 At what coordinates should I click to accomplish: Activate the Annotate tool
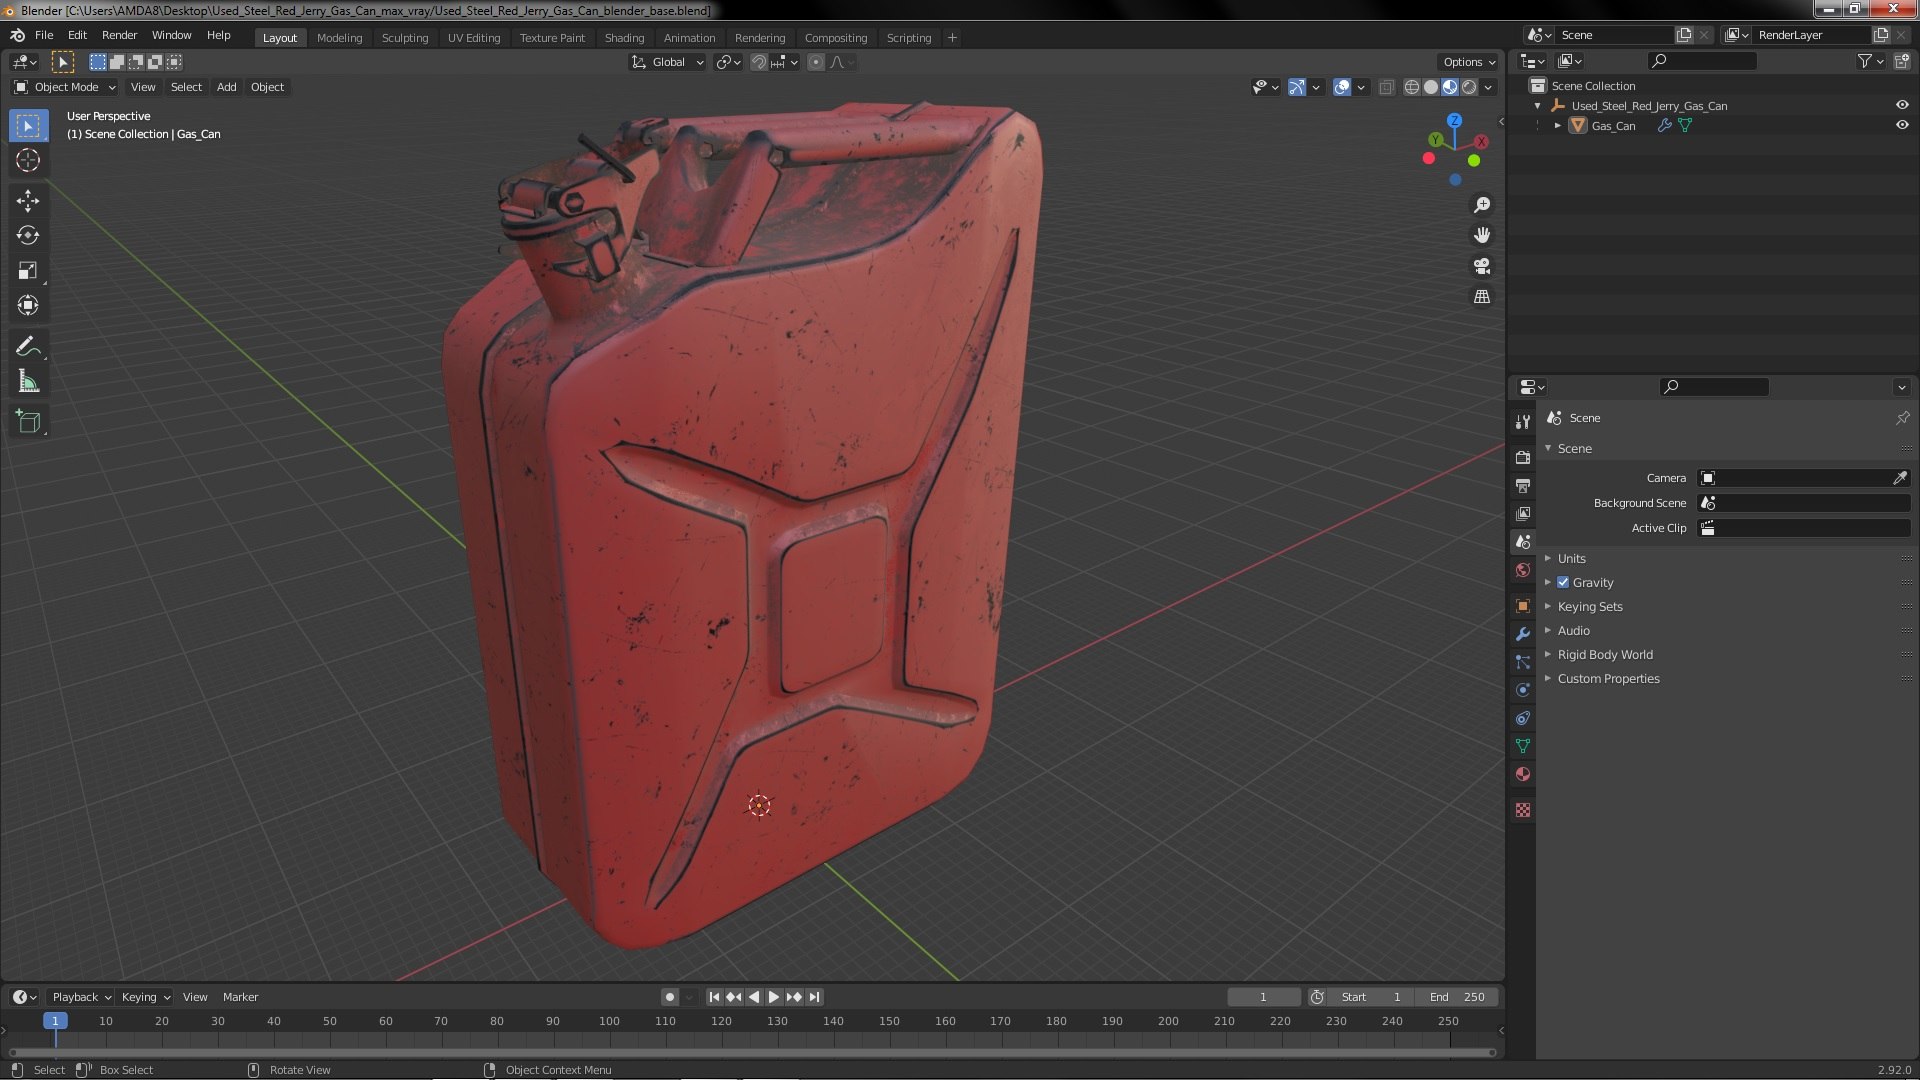tap(28, 347)
